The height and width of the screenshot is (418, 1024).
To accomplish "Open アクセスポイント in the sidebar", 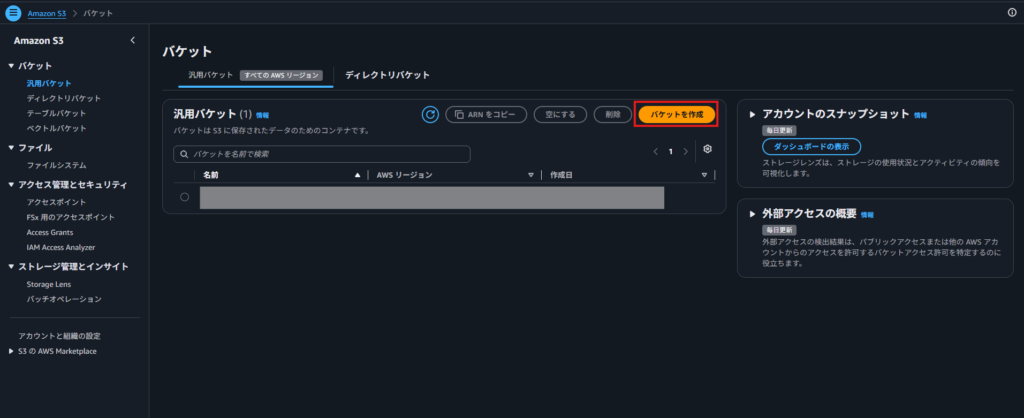I will 56,202.
